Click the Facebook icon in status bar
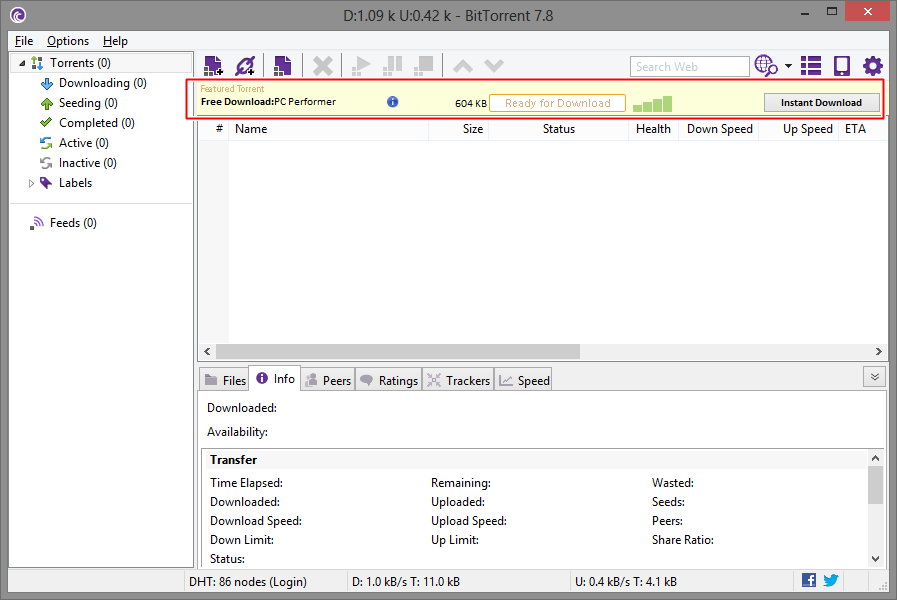 point(809,580)
